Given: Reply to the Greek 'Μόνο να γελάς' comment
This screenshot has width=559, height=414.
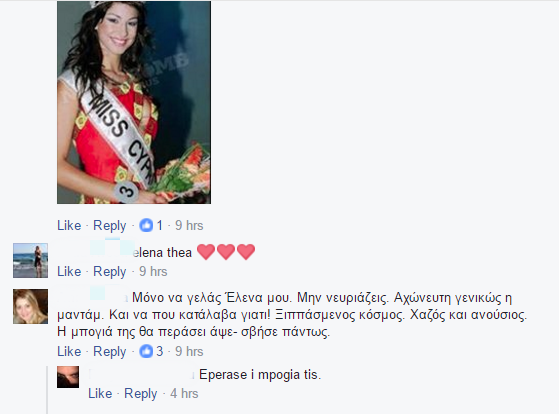Looking at the screenshot, I should point(110,352).
